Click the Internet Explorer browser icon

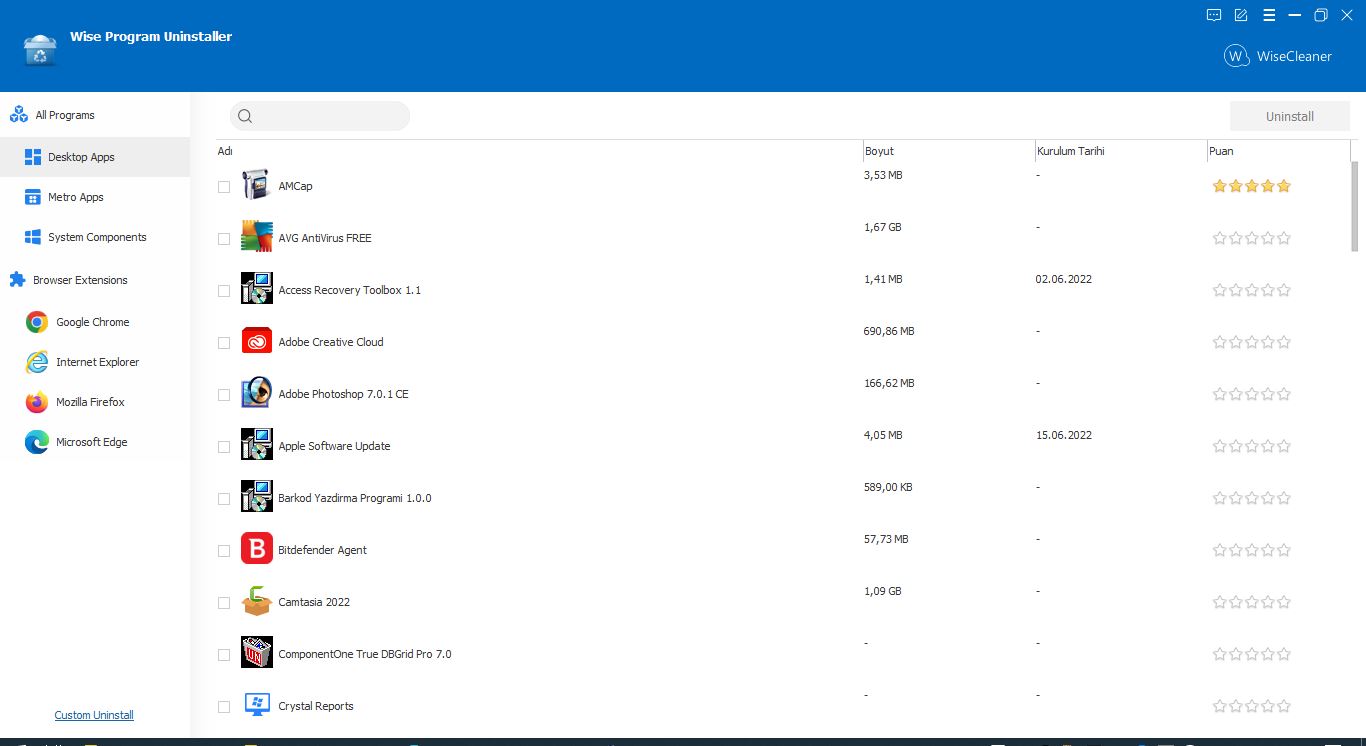tap(37, 362)
